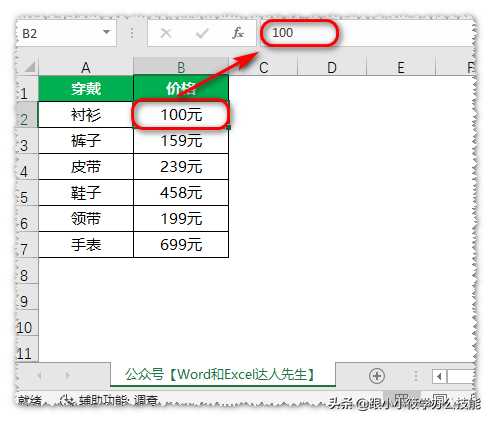
Task: Select cell containing 鞋子
Action: coord(86,193)
